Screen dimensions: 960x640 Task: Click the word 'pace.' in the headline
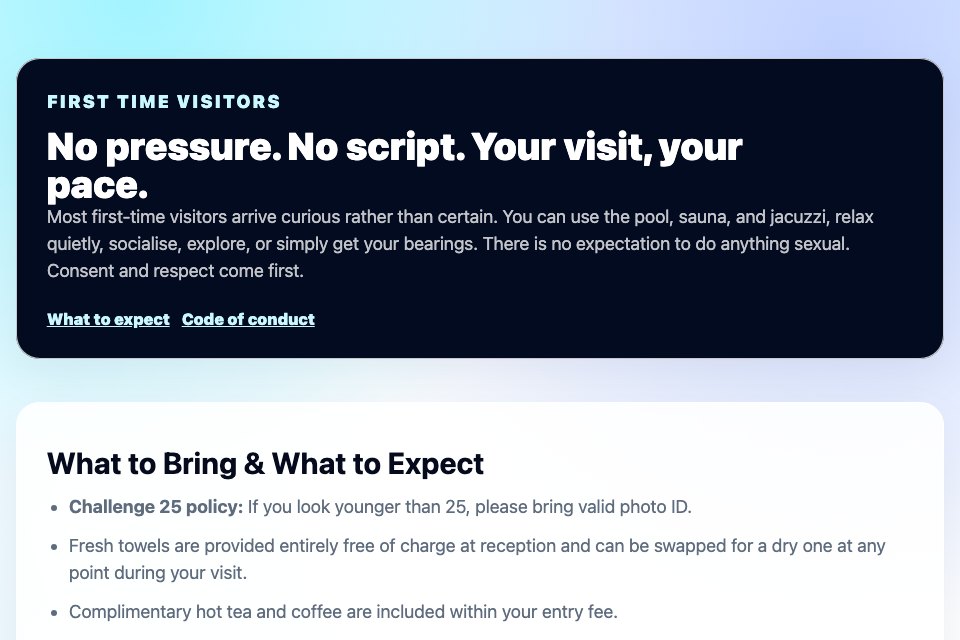tap(97, 186)
